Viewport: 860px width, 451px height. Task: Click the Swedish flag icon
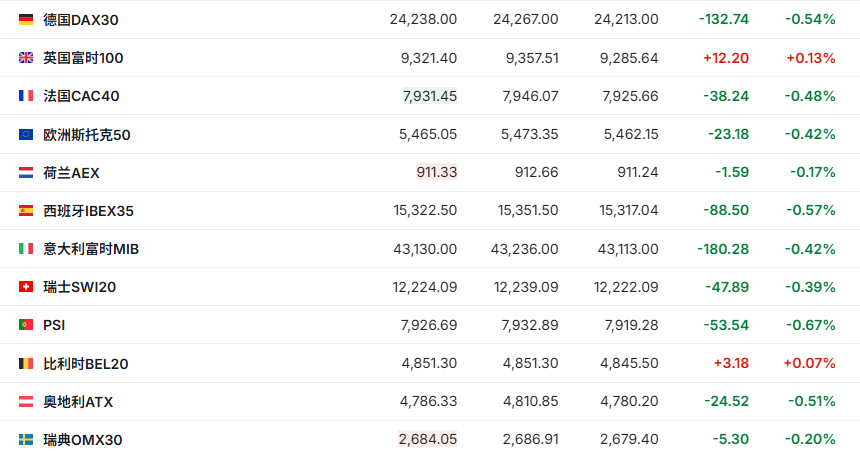pos(26,439)
